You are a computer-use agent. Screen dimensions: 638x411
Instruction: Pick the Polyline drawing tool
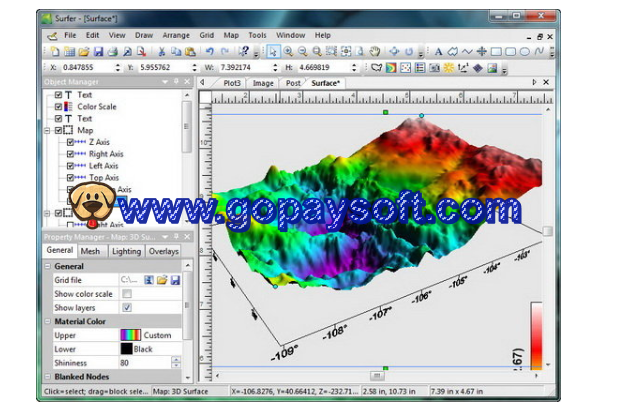point(467,51)
